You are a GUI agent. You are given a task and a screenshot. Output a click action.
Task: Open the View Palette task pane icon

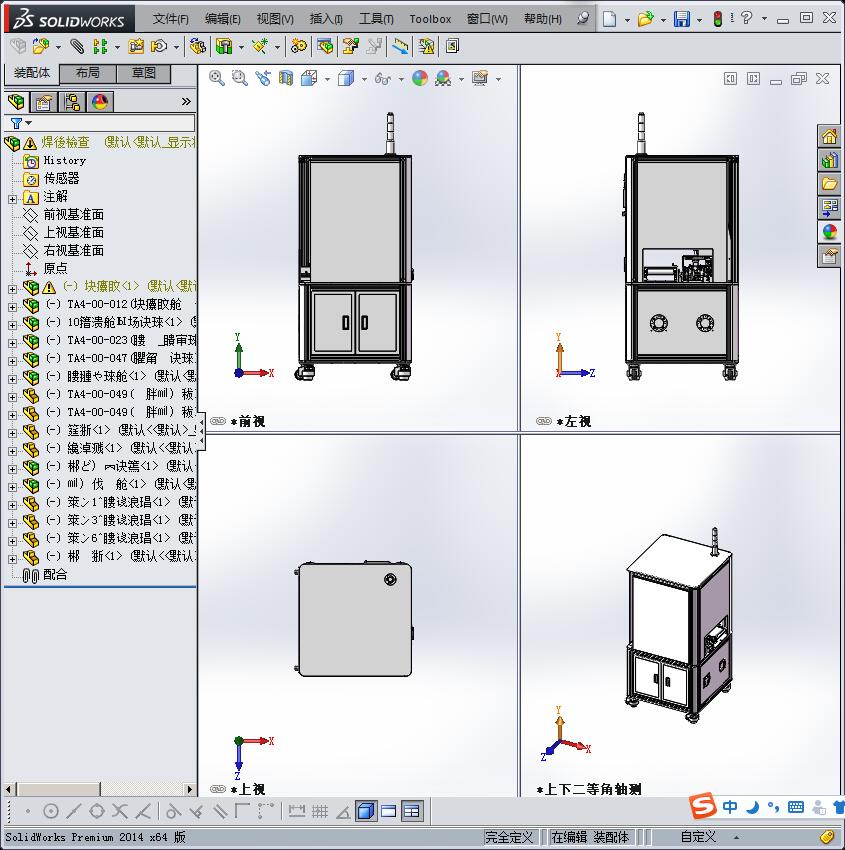point(829,208)
